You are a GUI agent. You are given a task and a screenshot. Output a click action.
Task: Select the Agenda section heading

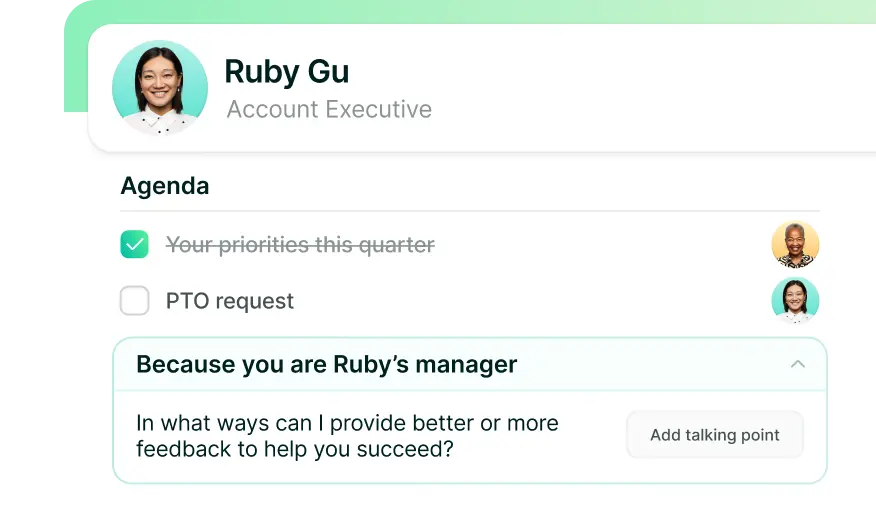[165, 186]
